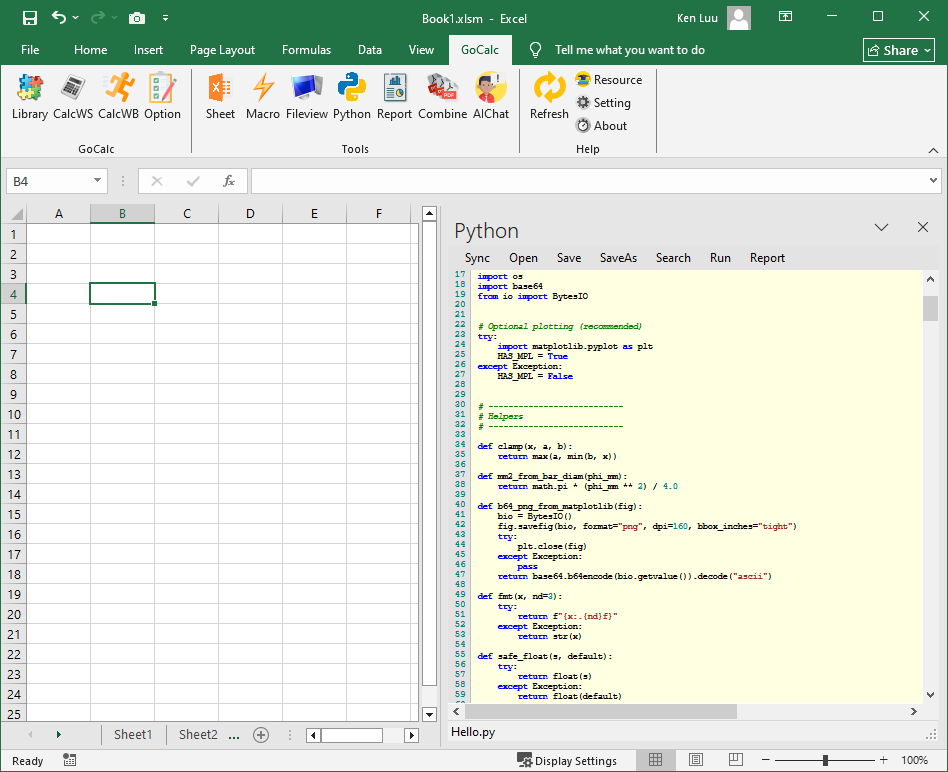This screenshot has width=948, height=772.
Task: Click Search in the Python pane
Action: point(673,258)
